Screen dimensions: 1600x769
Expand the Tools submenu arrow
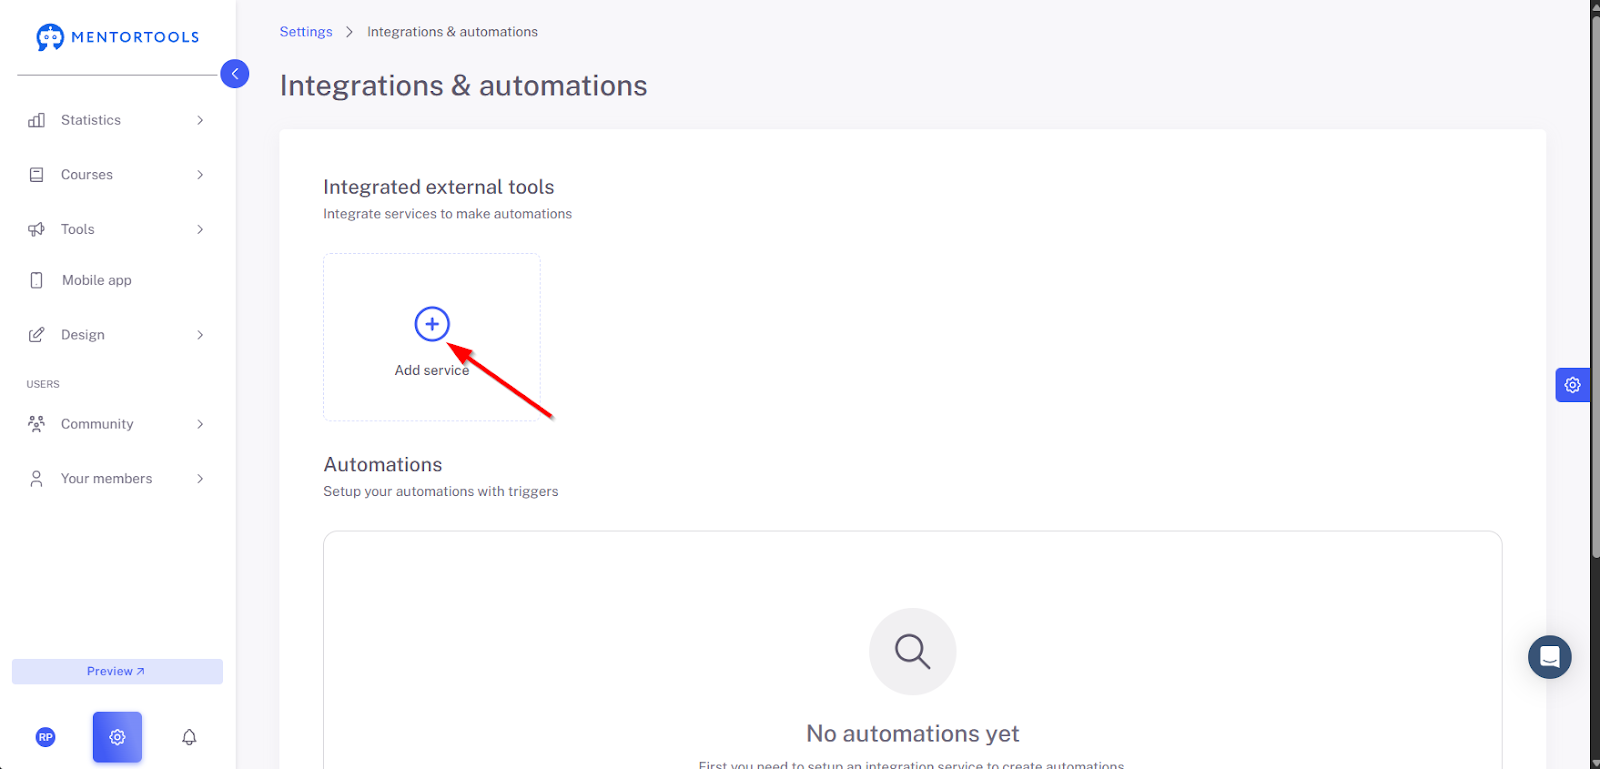[x=200, y=230]
